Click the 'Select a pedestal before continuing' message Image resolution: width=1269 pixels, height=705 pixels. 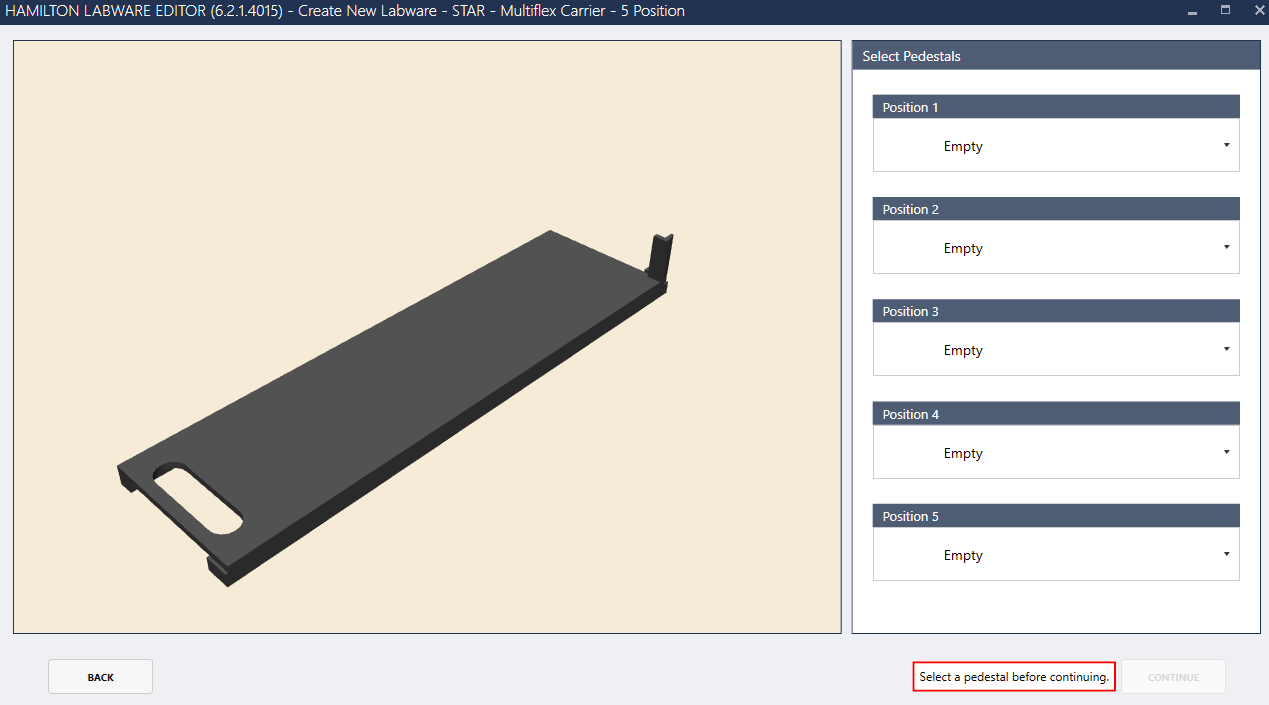point(1014,677)
